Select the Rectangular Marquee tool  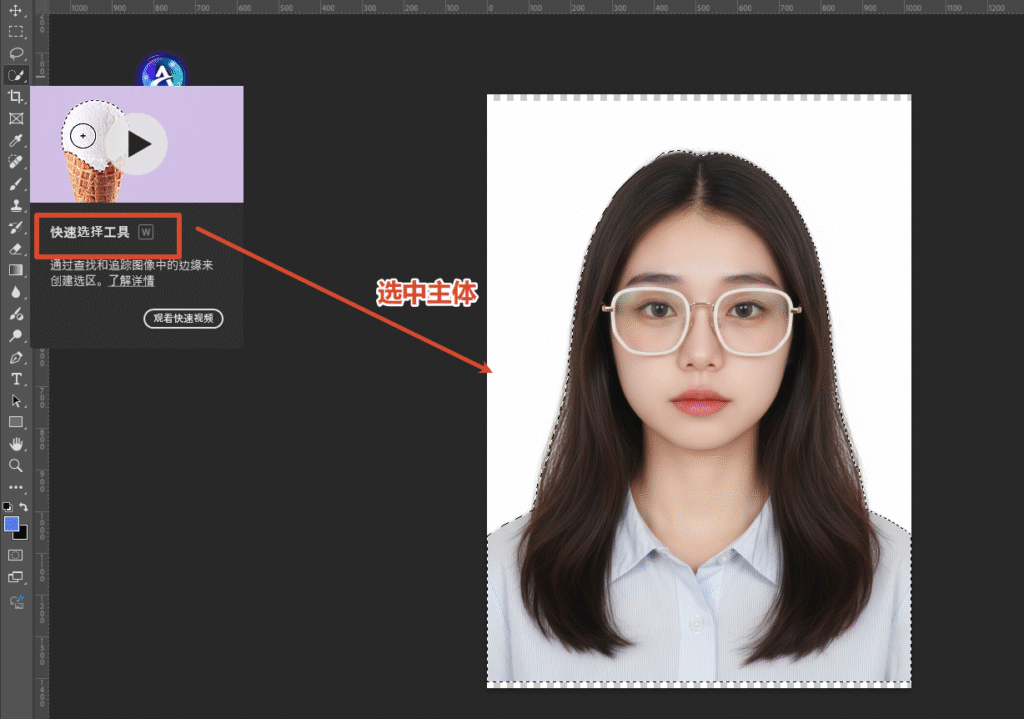tap(16, 31)
